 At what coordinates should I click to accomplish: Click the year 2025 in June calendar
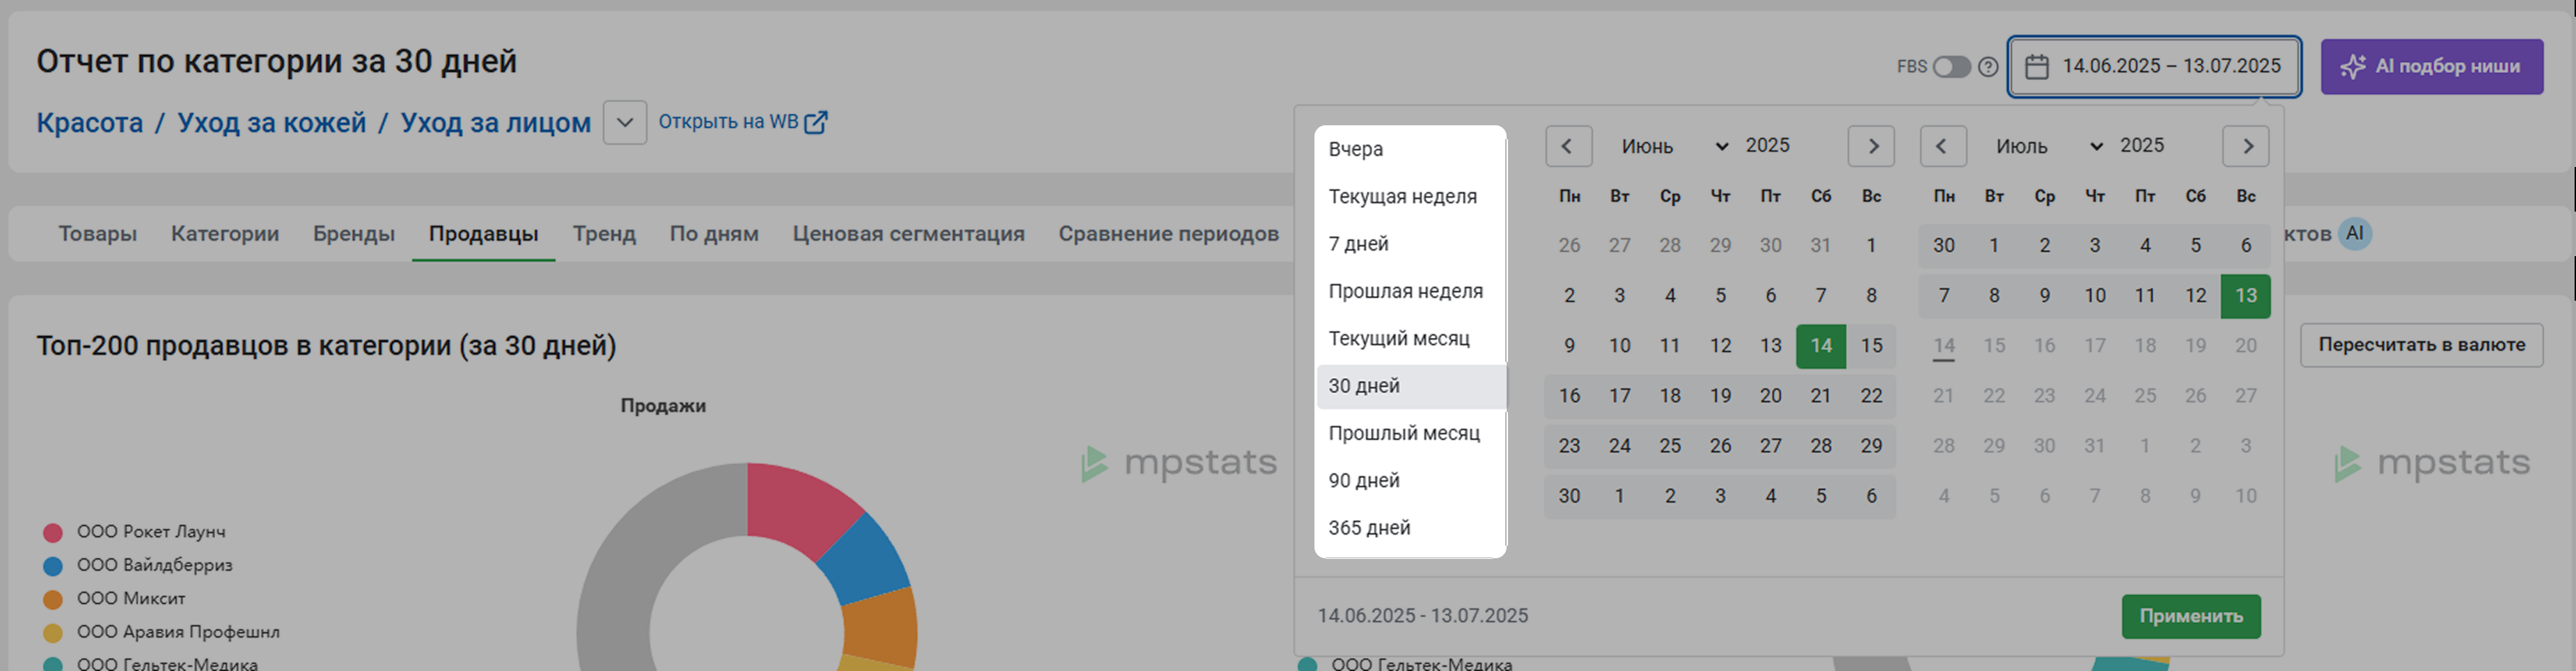tap(1768, 146)
